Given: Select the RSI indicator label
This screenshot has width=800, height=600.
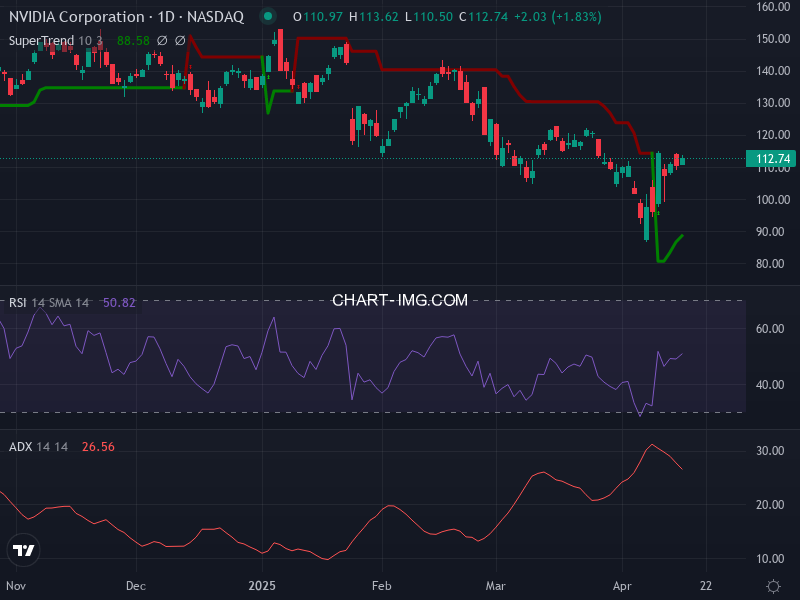Looking at the screenshot, I should pos(17,303).
